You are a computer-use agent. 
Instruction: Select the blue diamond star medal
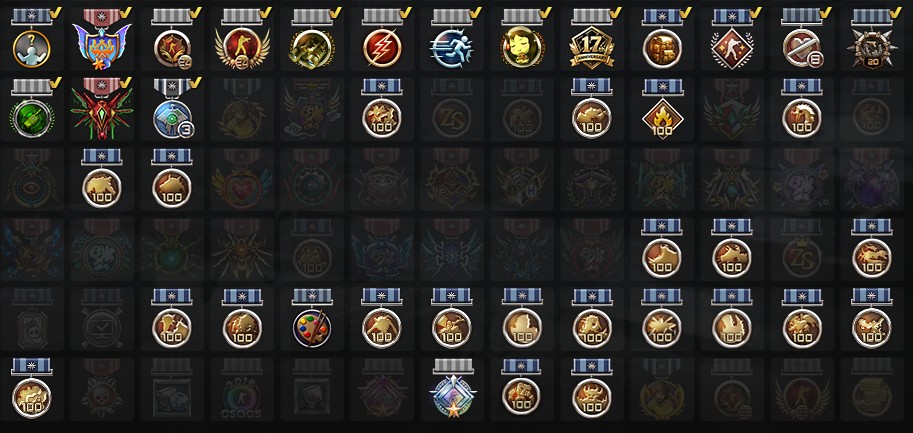451,389
